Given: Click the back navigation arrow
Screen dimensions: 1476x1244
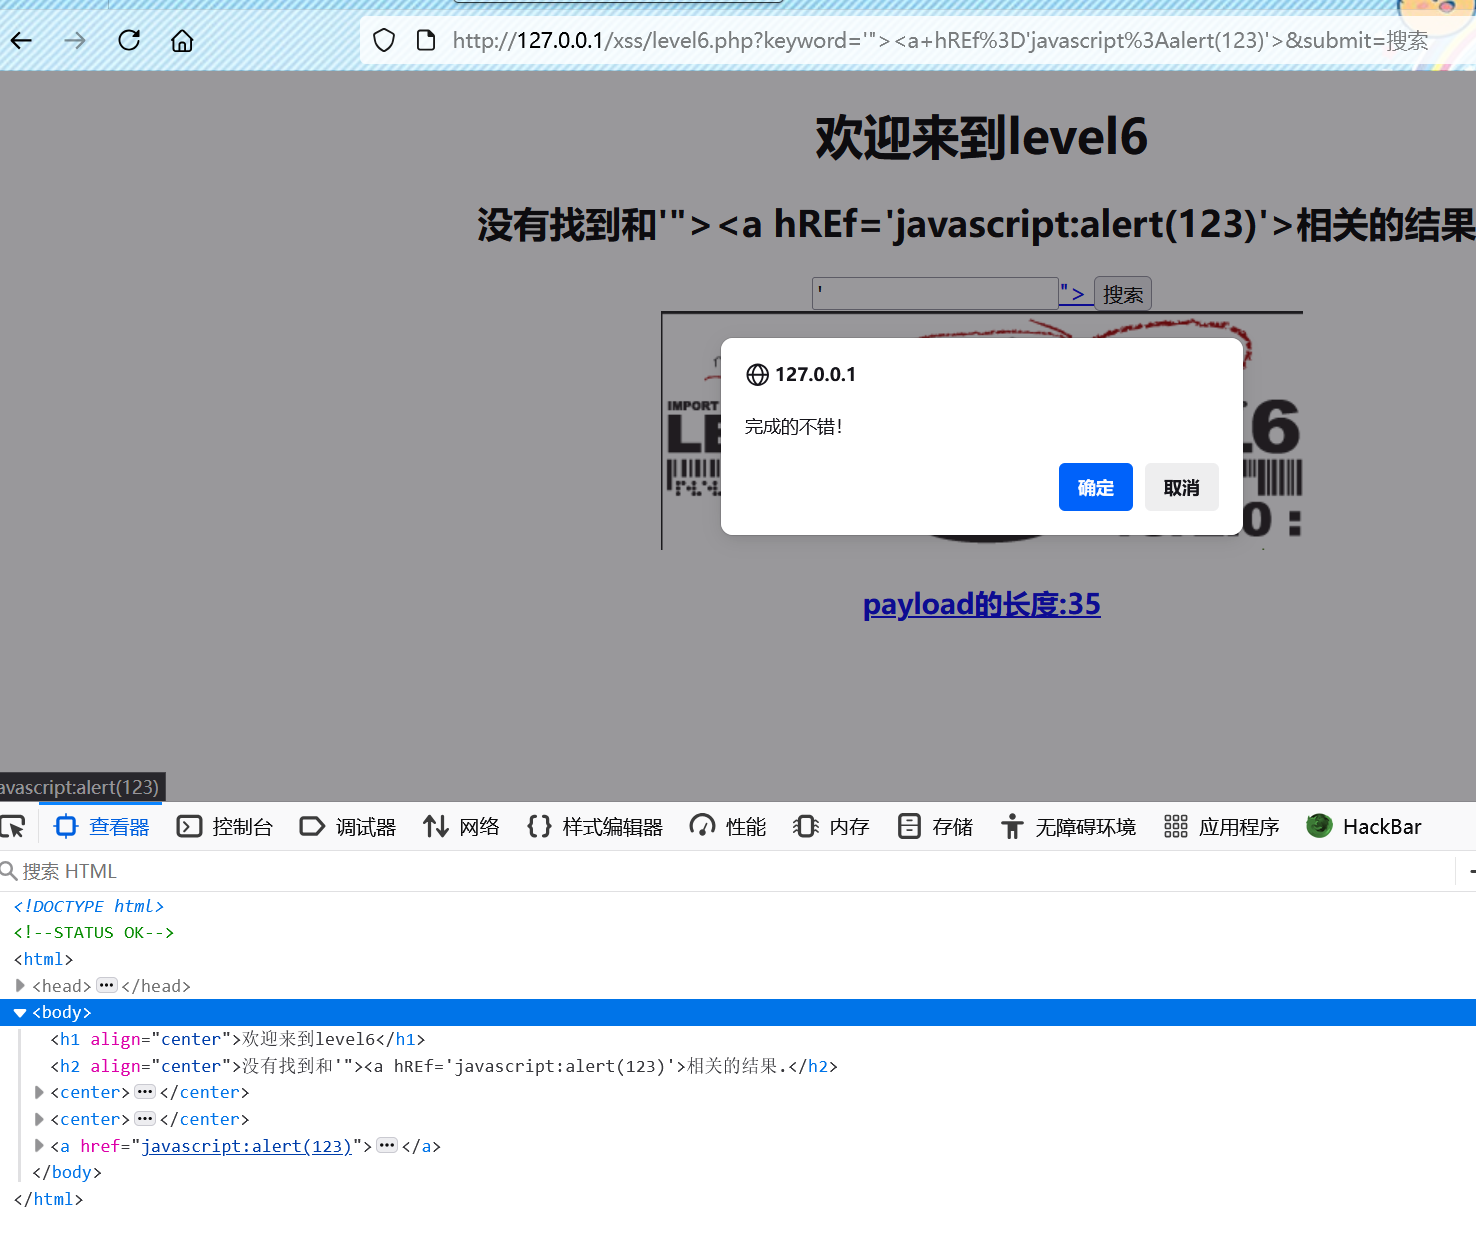Looking at the screenshot, I should (20, 40).
